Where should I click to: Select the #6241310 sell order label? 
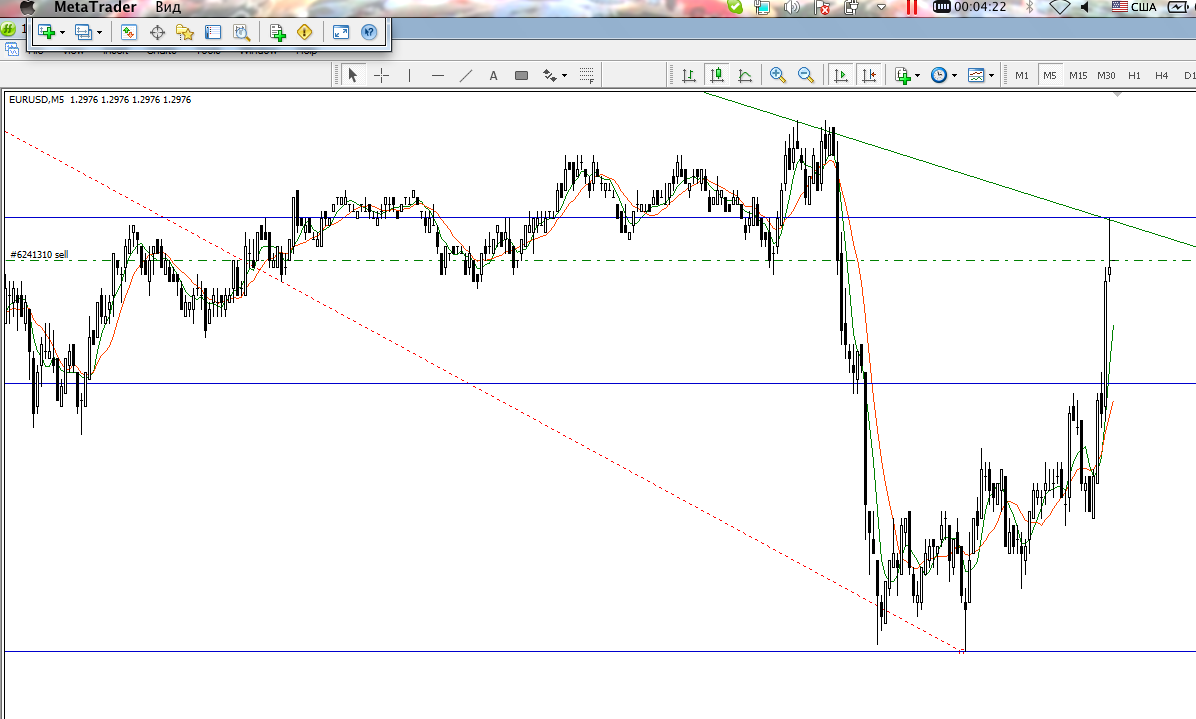(39, 255)
